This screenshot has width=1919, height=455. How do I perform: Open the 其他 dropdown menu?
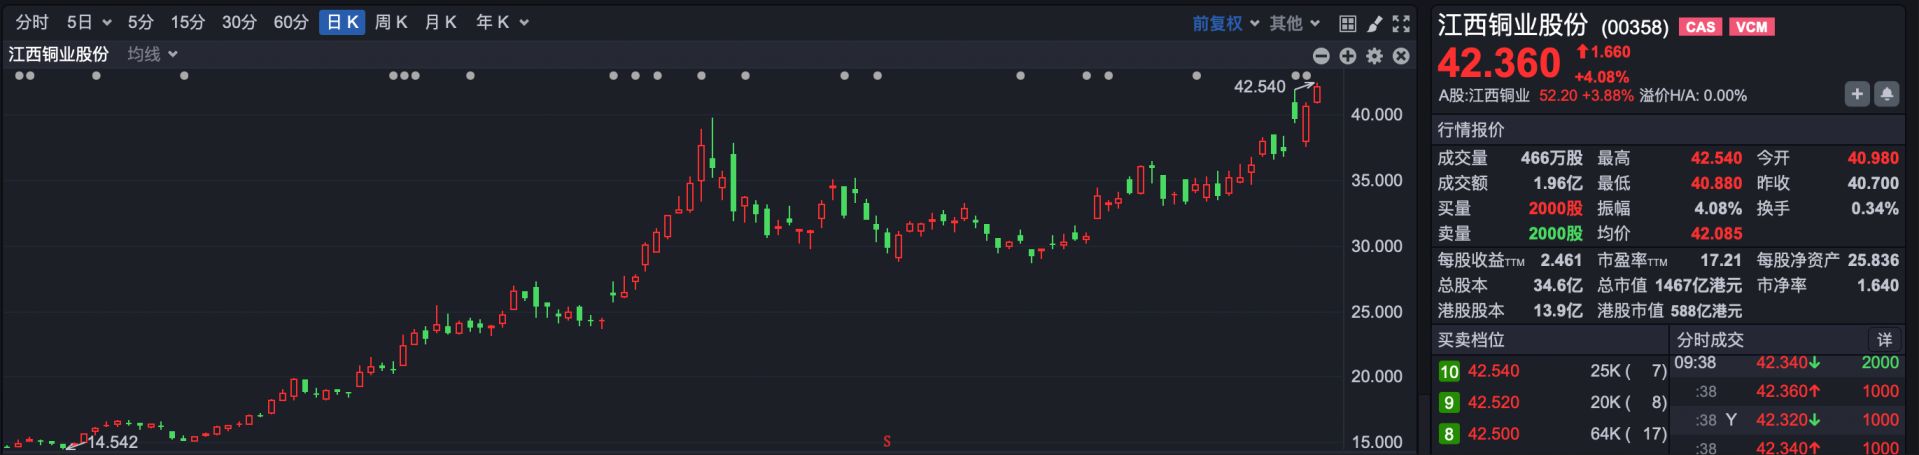pyautogui.click(x=1294, y=23)
